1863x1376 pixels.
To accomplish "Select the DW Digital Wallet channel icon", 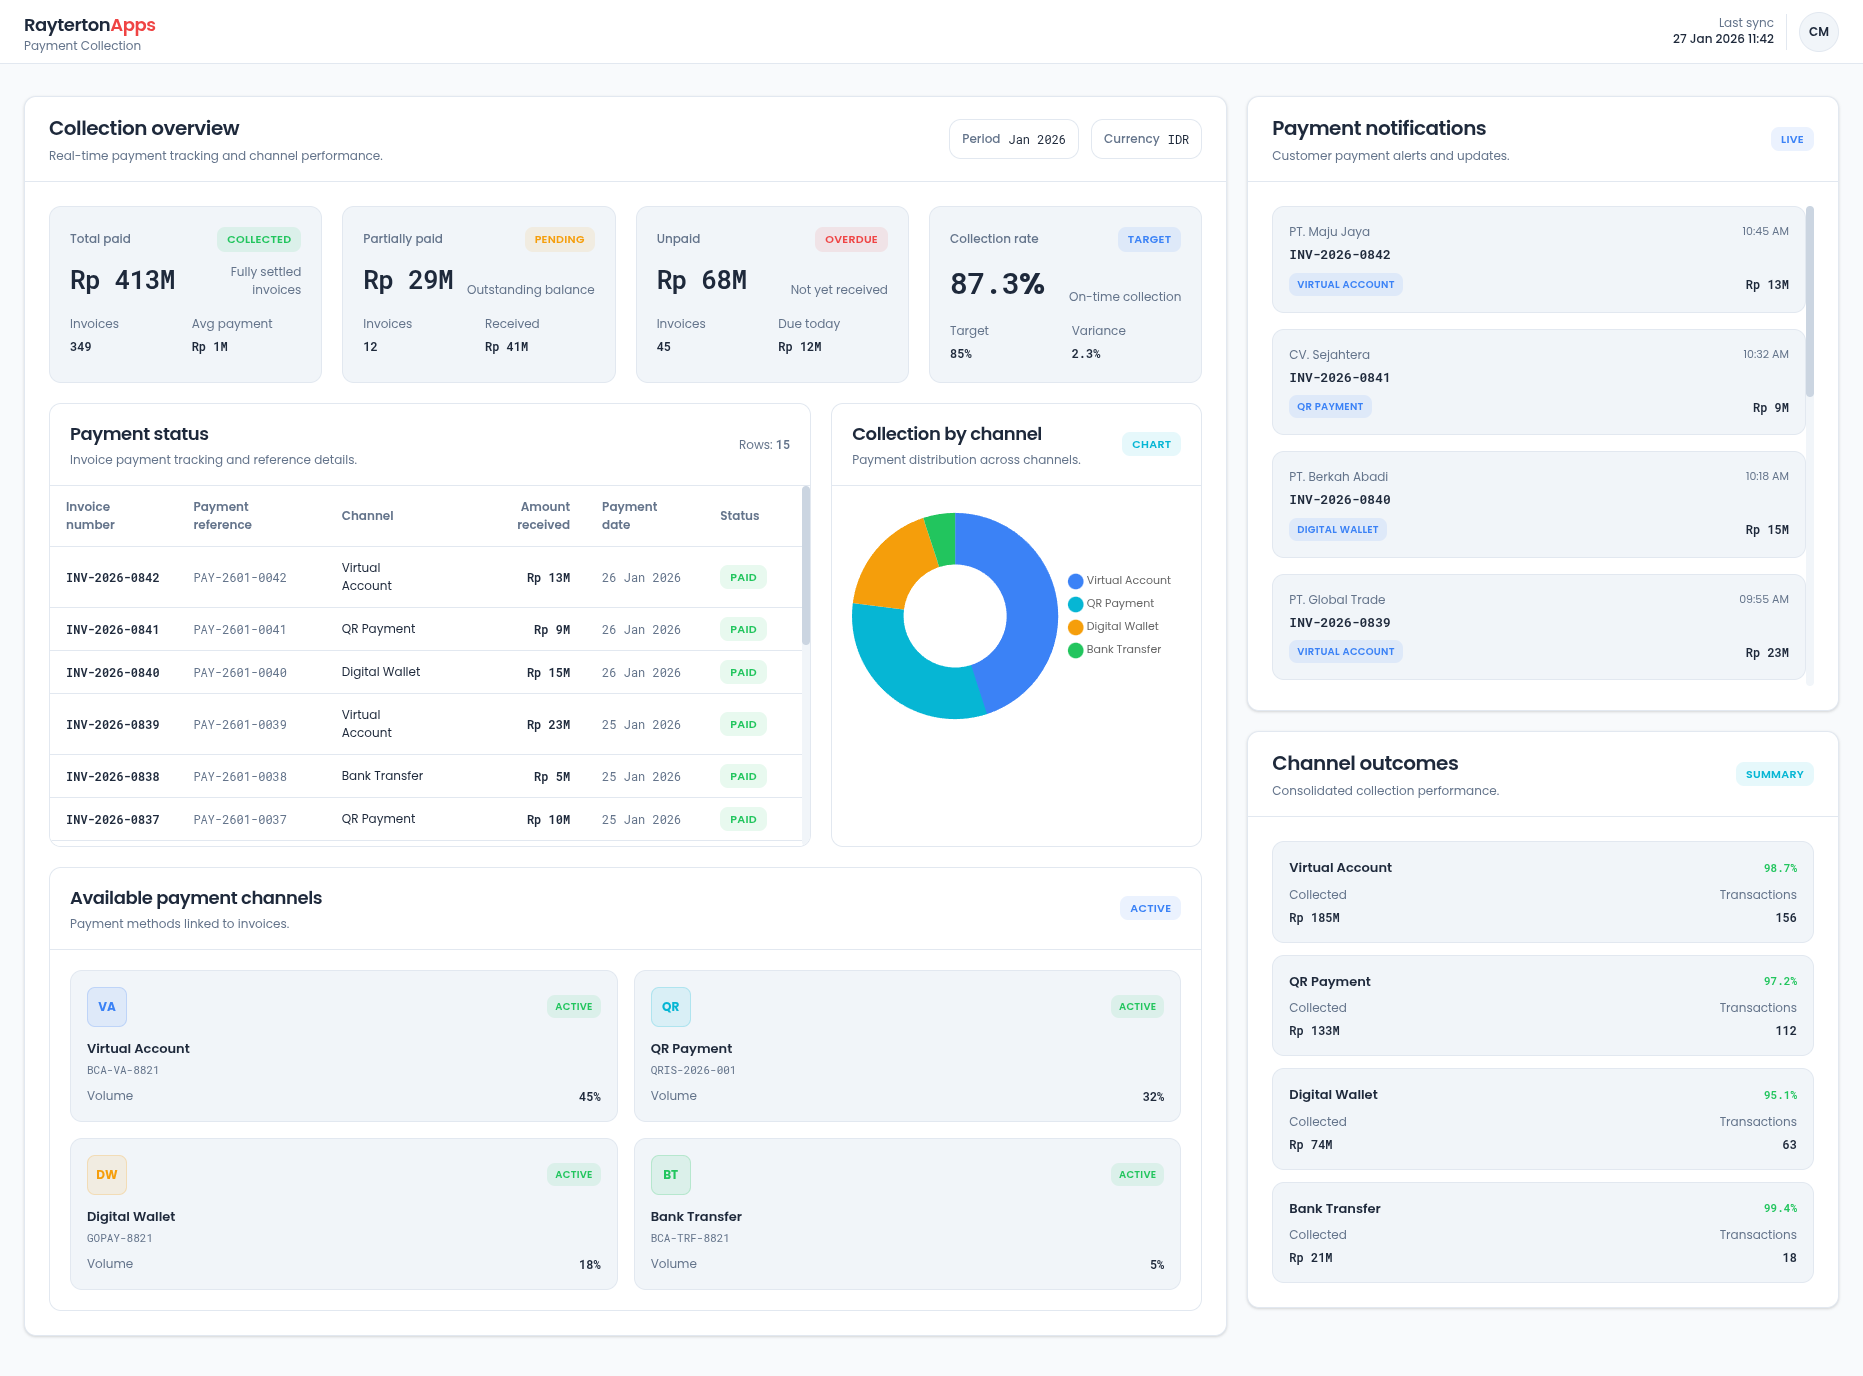I will [x=106, y=1175].
